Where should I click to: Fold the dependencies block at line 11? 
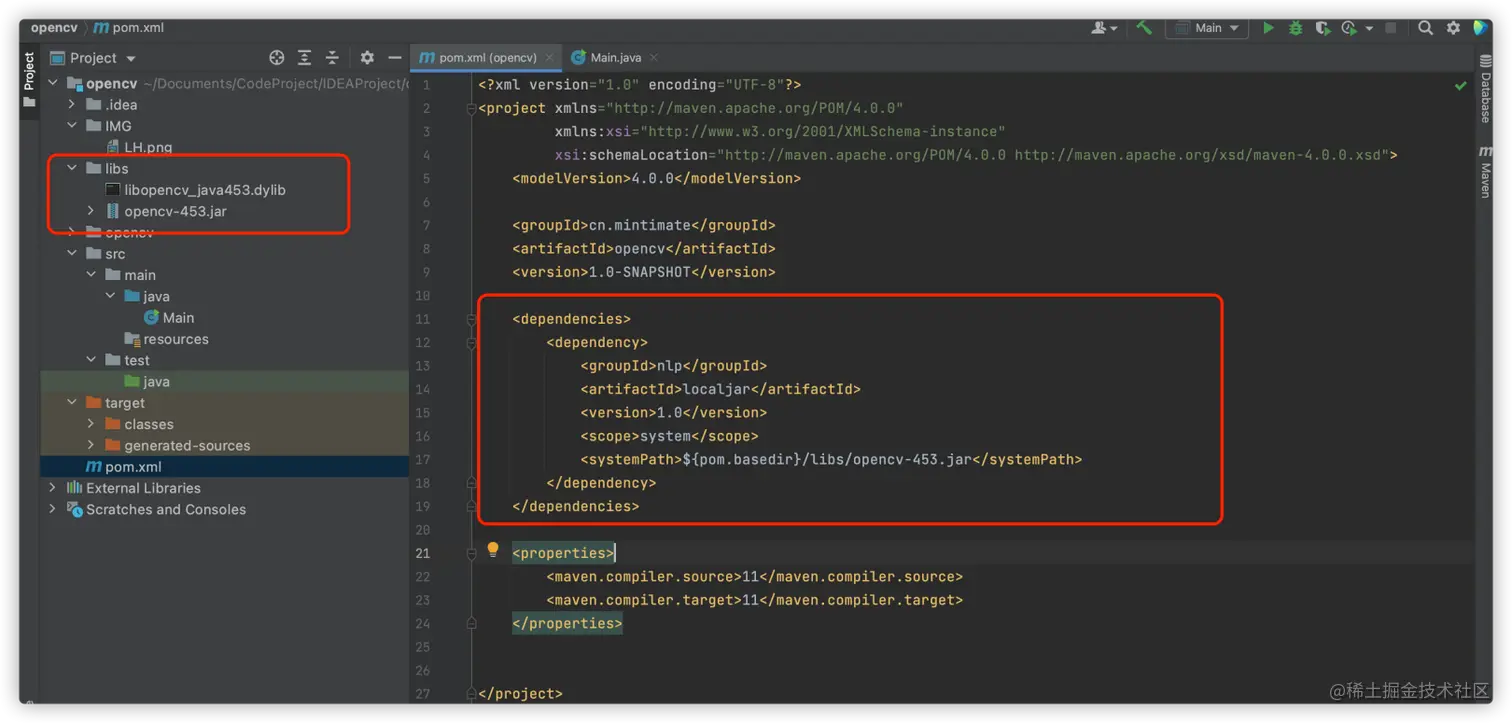pyautogui.click(x=471, y=319)
